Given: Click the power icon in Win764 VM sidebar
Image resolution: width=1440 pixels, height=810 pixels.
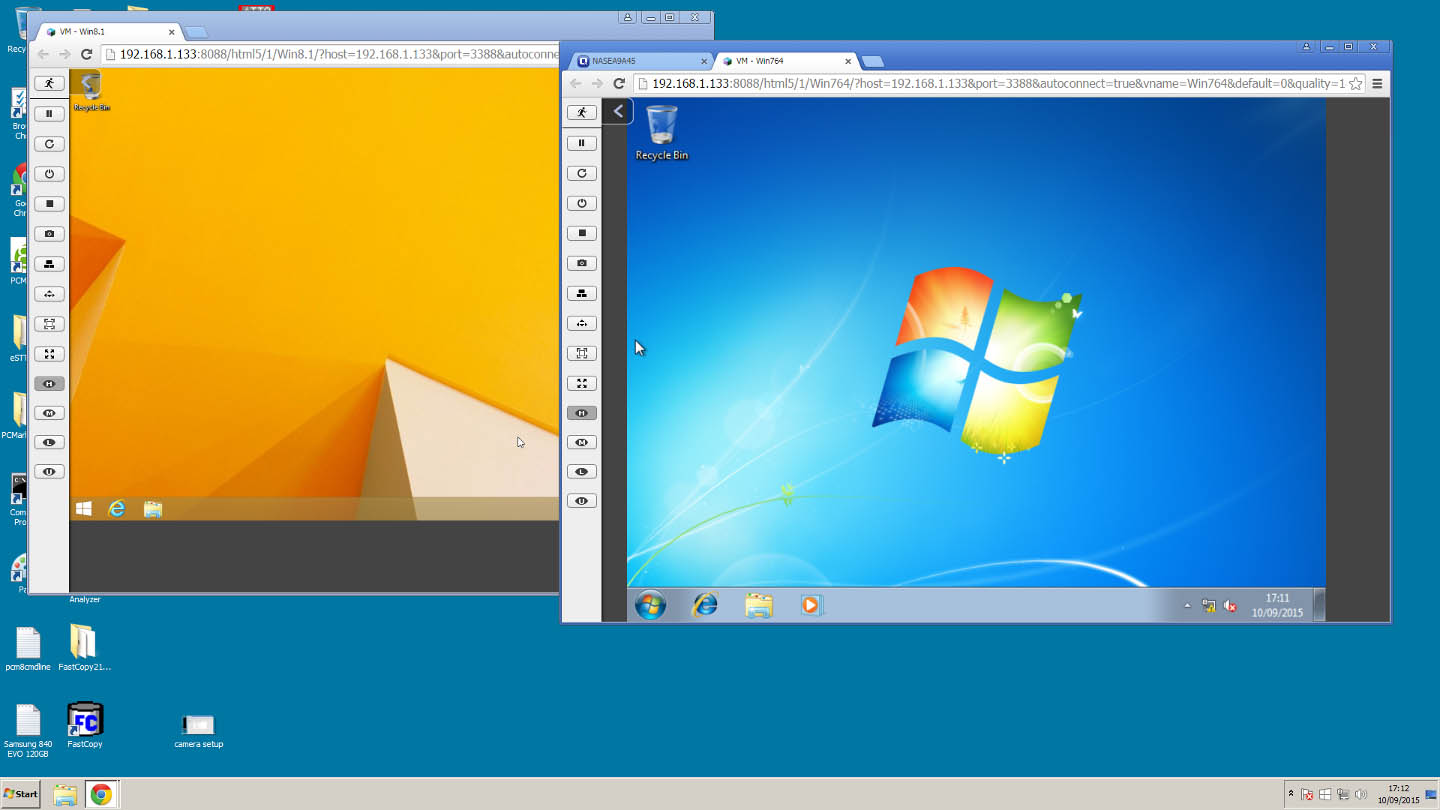Looking at the screenshot, I should tap(581, 203).
